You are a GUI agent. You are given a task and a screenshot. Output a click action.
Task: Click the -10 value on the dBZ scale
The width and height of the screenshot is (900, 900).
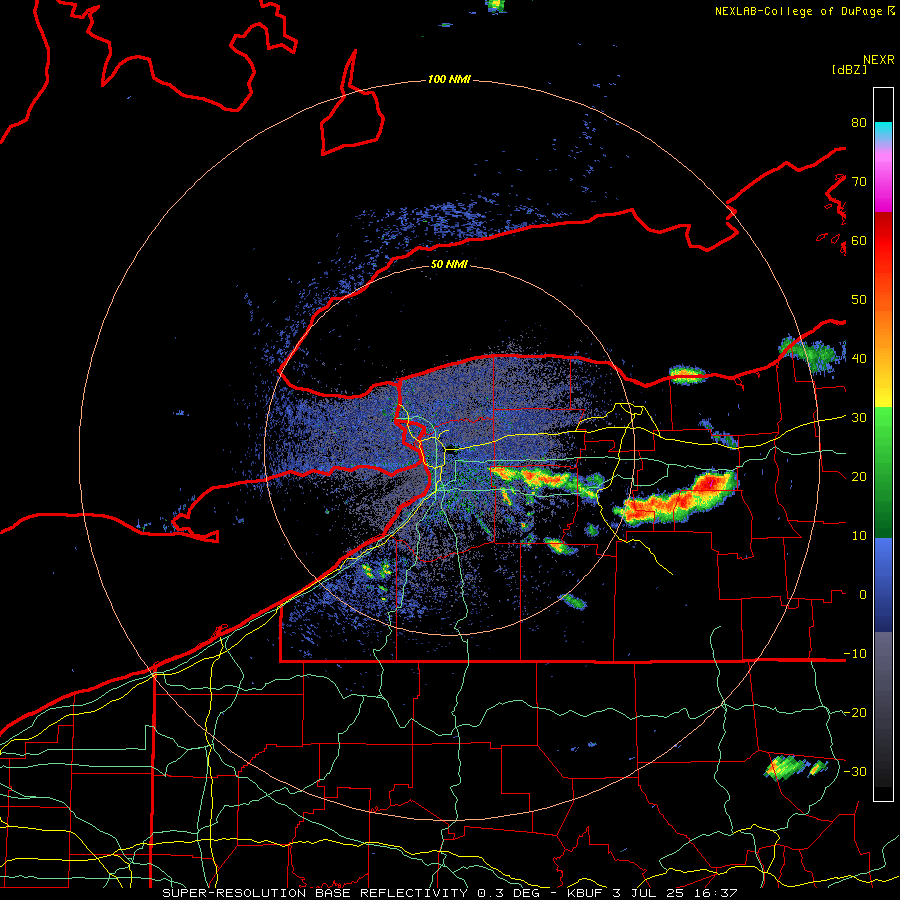[855, 653]
